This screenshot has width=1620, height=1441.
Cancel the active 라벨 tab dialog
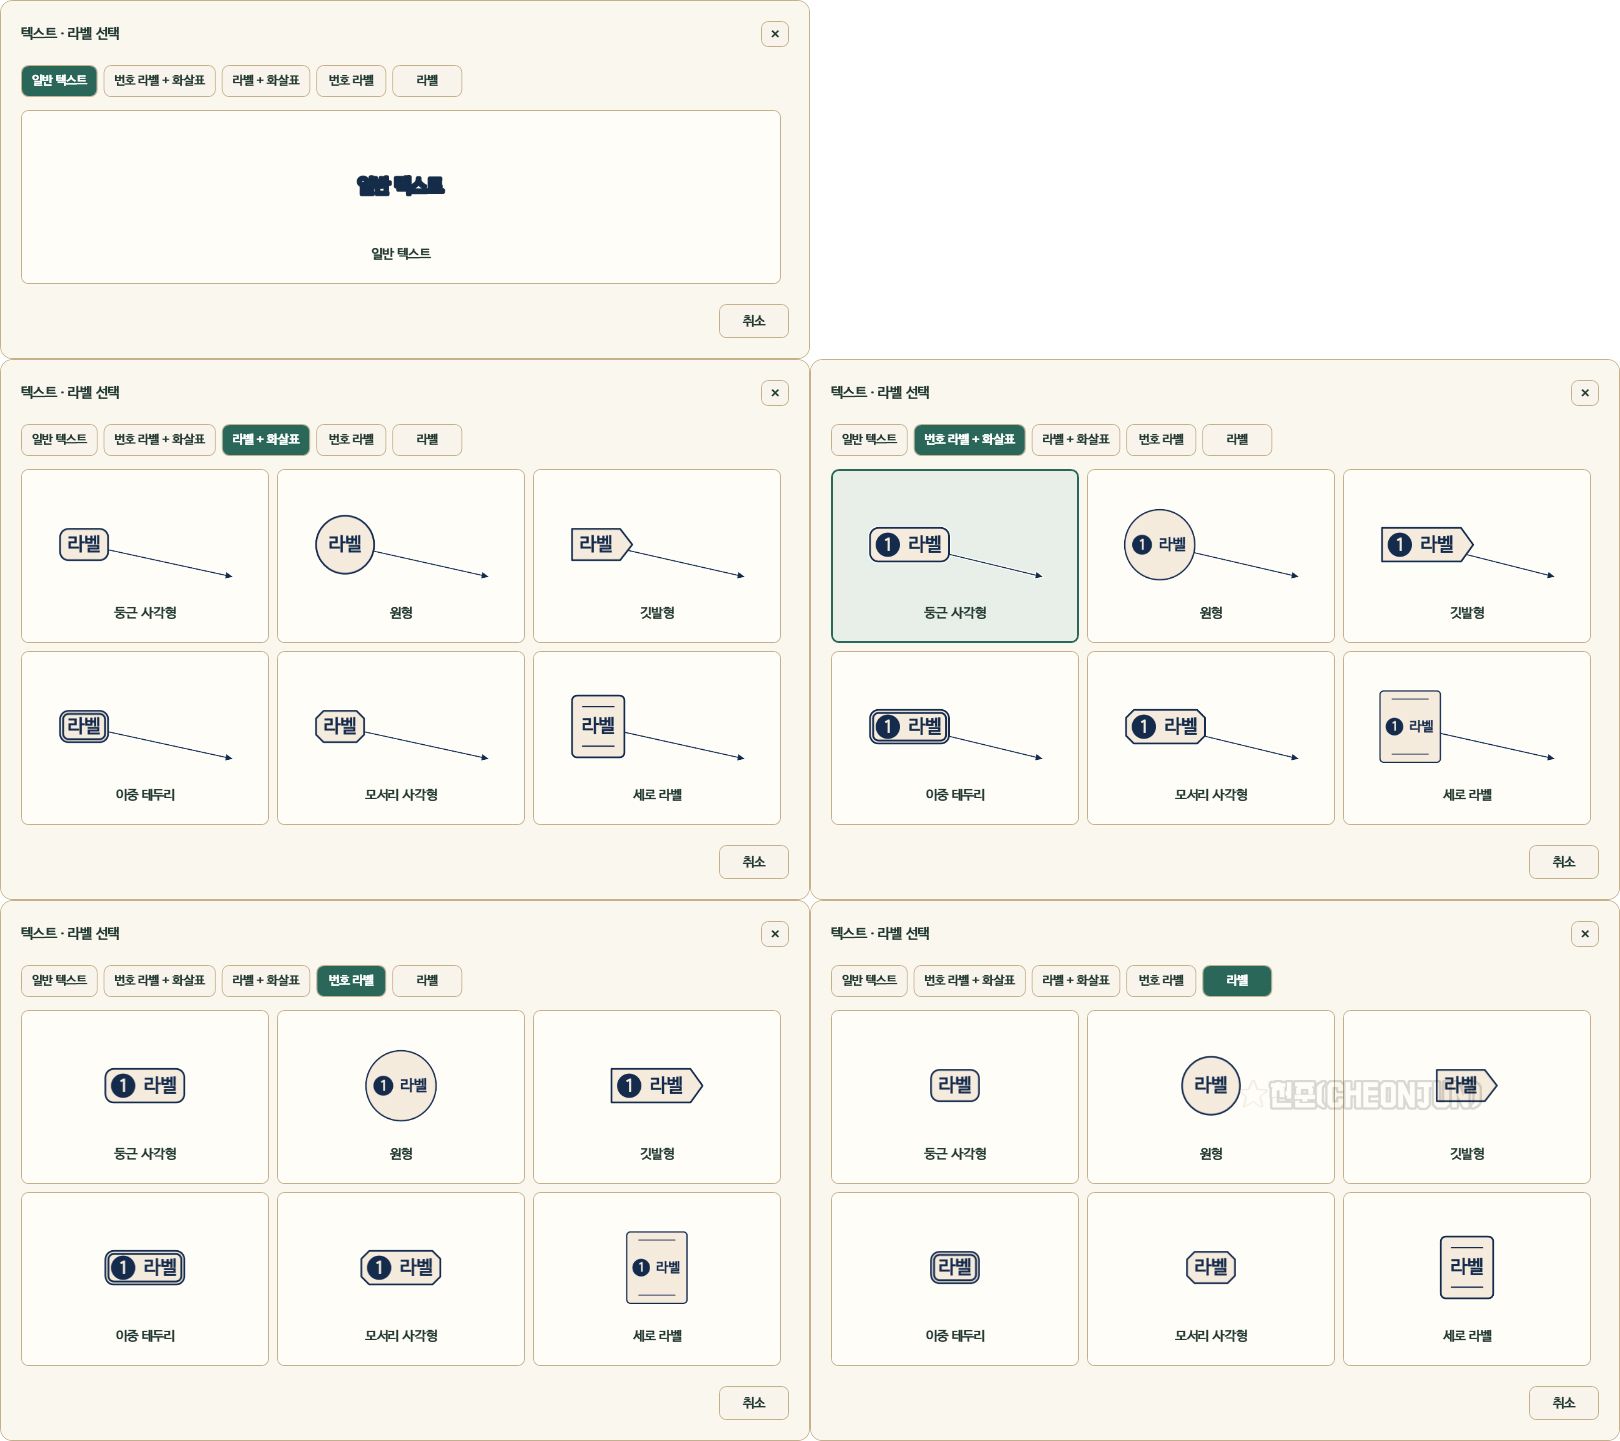tap(1564, 1403)
